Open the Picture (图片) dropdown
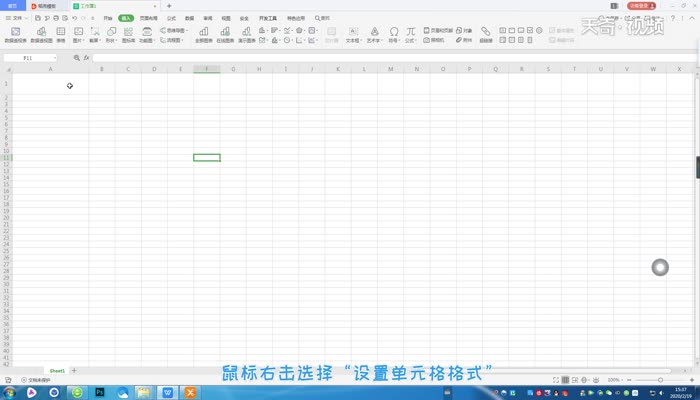This screenshot has height=400, width=700. [x=79, y=34]
